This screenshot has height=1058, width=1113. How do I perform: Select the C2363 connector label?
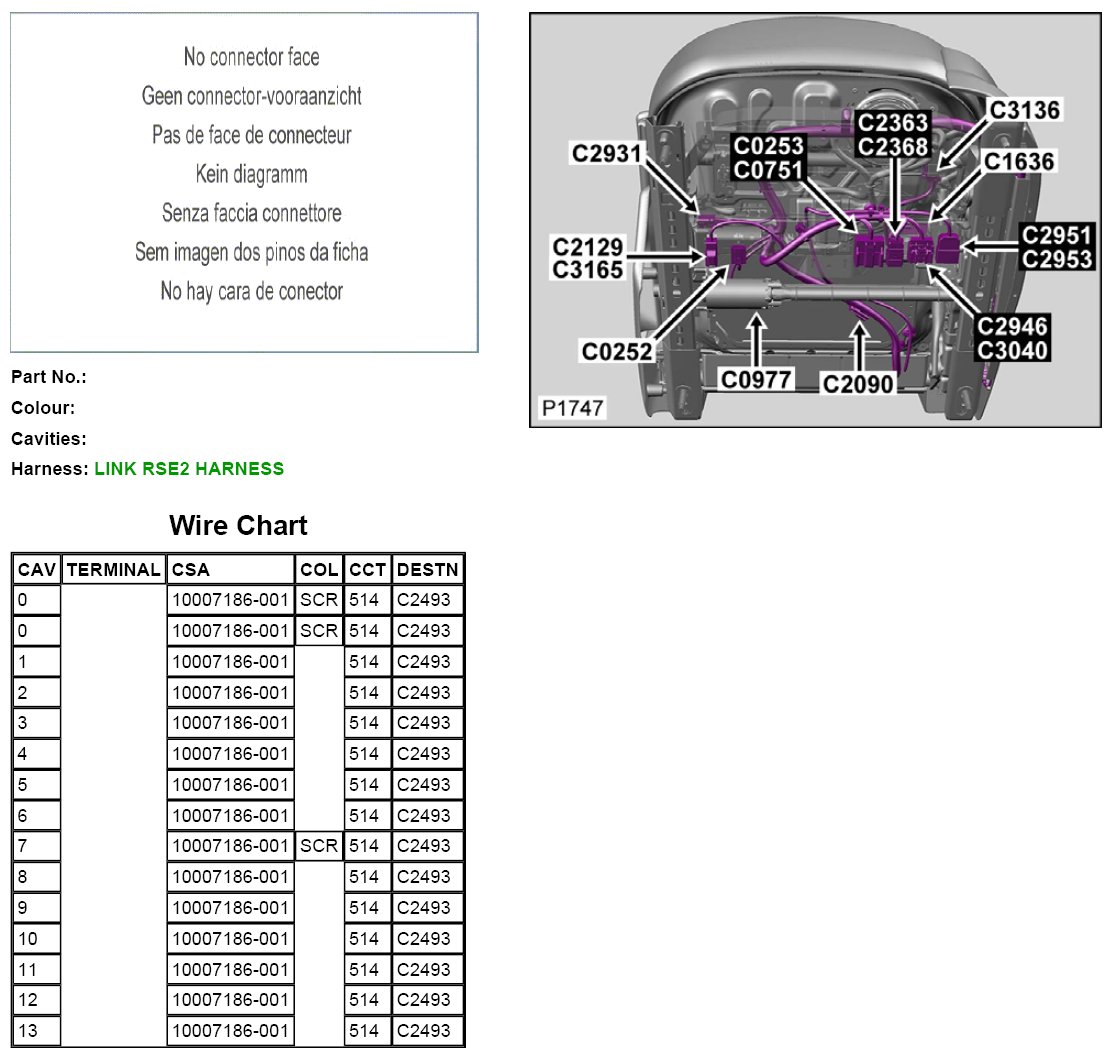click(894, 124)
